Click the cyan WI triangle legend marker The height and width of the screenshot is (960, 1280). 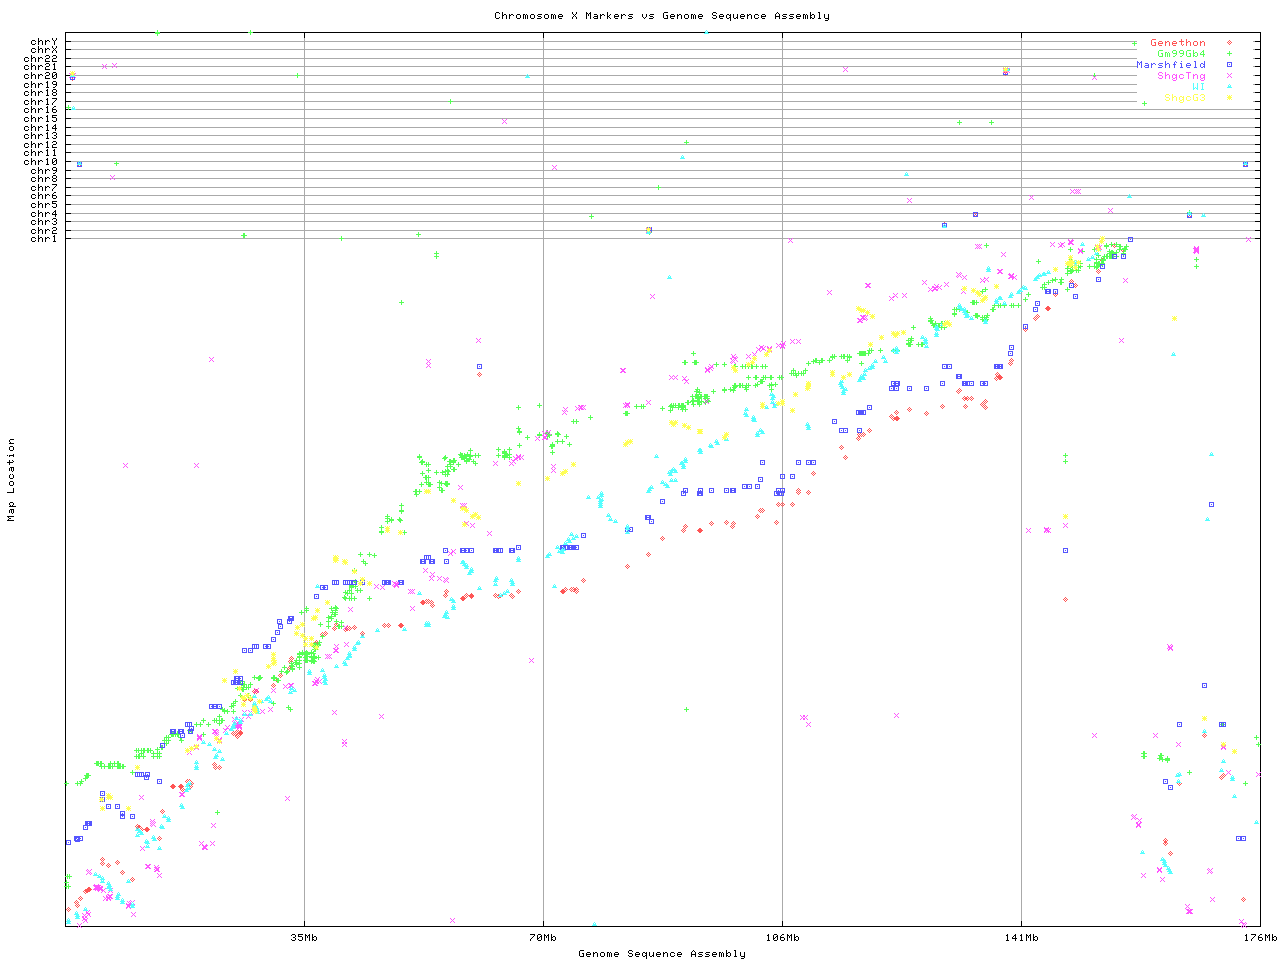click(x=1229, y=87)
